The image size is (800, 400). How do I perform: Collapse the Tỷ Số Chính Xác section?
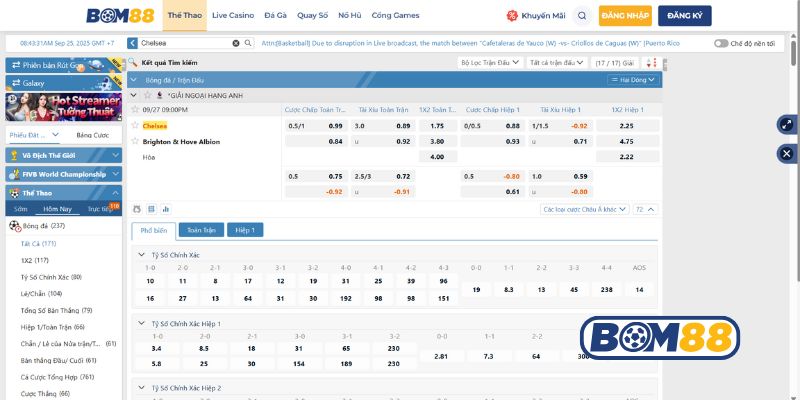click(x=141, y=255)
